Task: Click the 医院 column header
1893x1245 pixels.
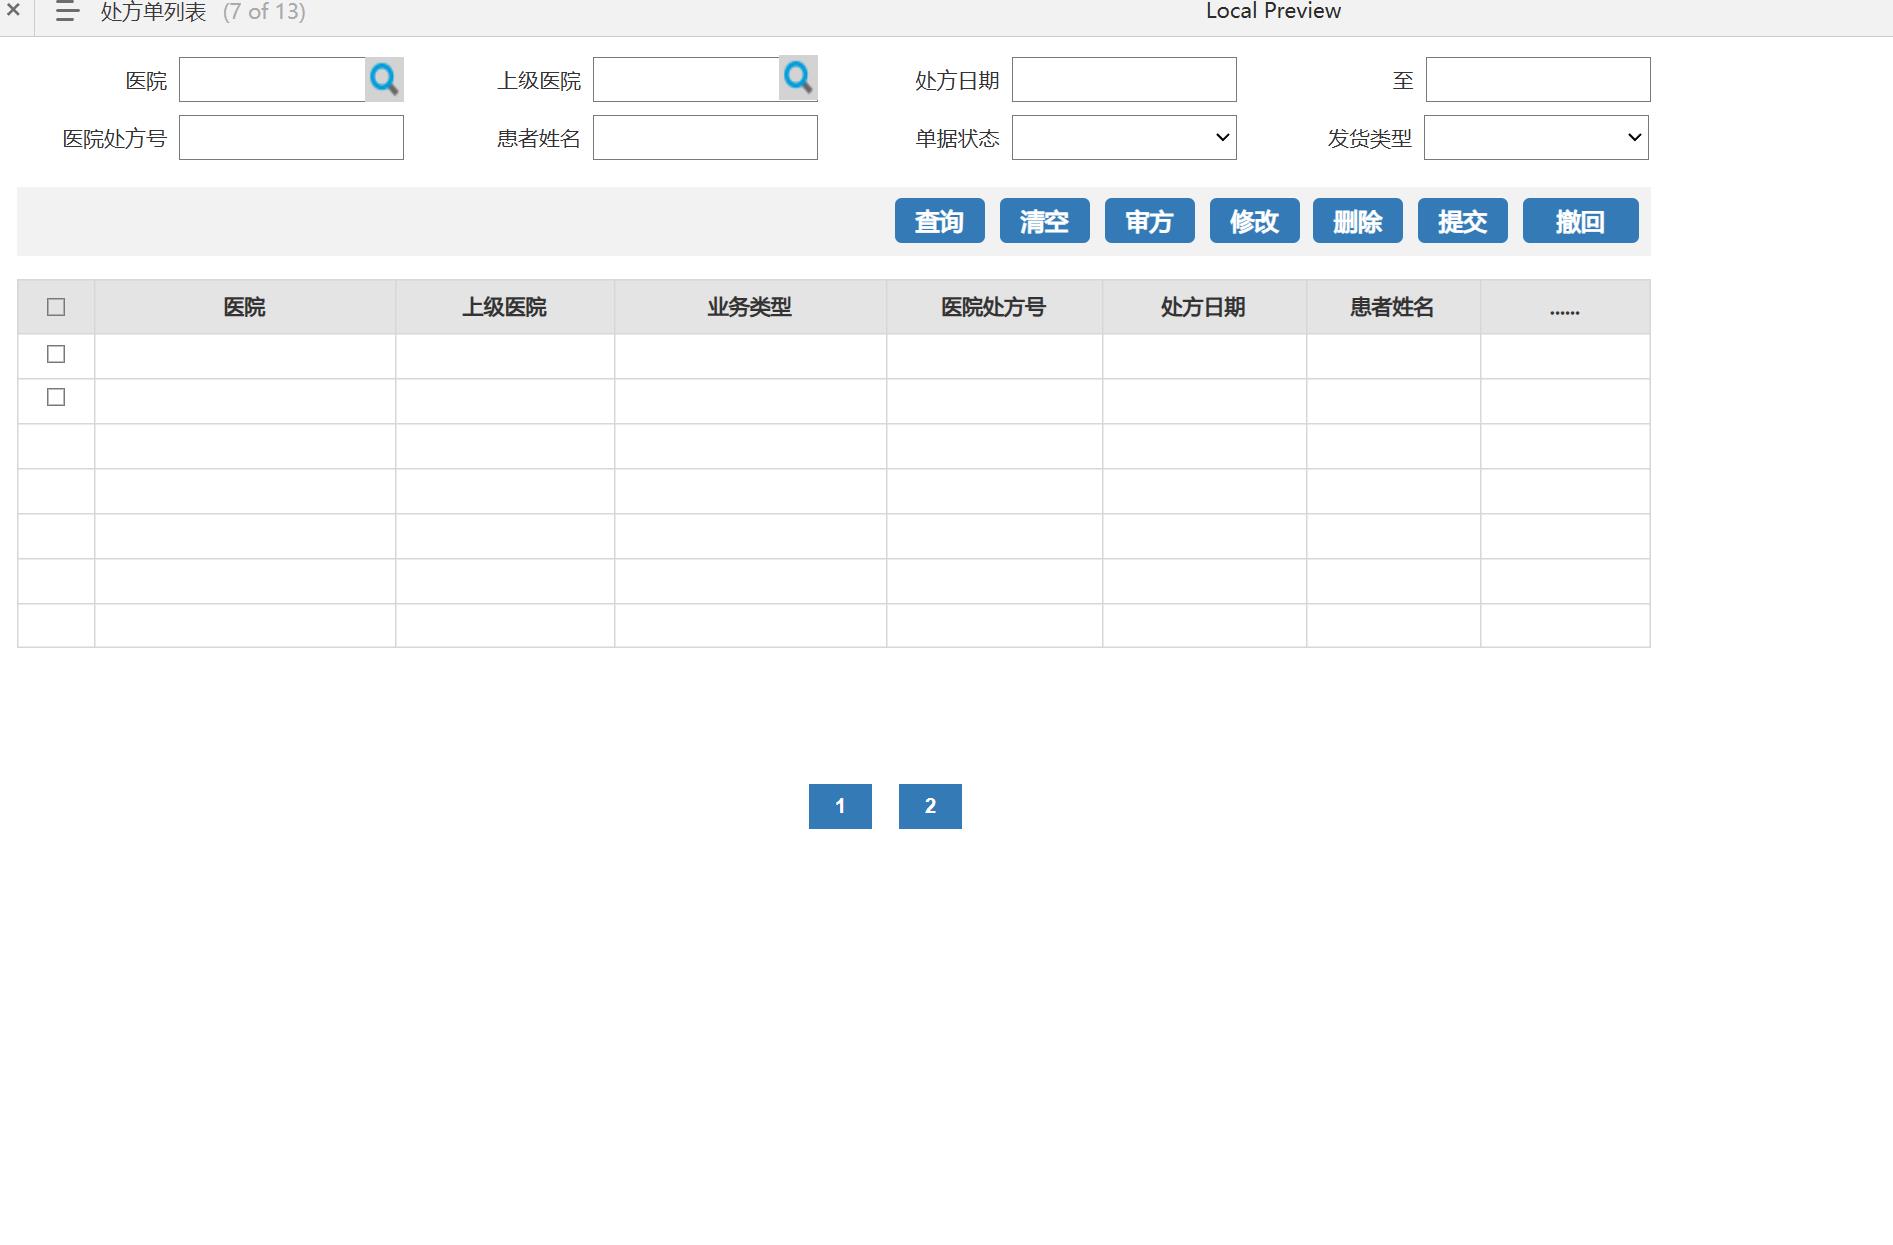Action: tap(245, 307)
